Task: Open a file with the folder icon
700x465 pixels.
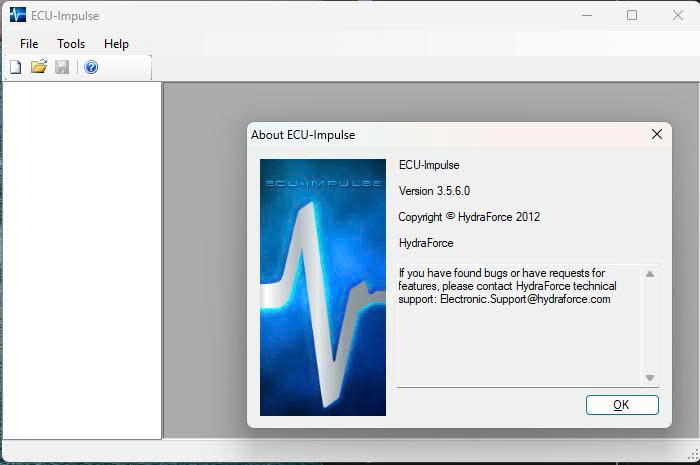Action: (x=39, y=67)
